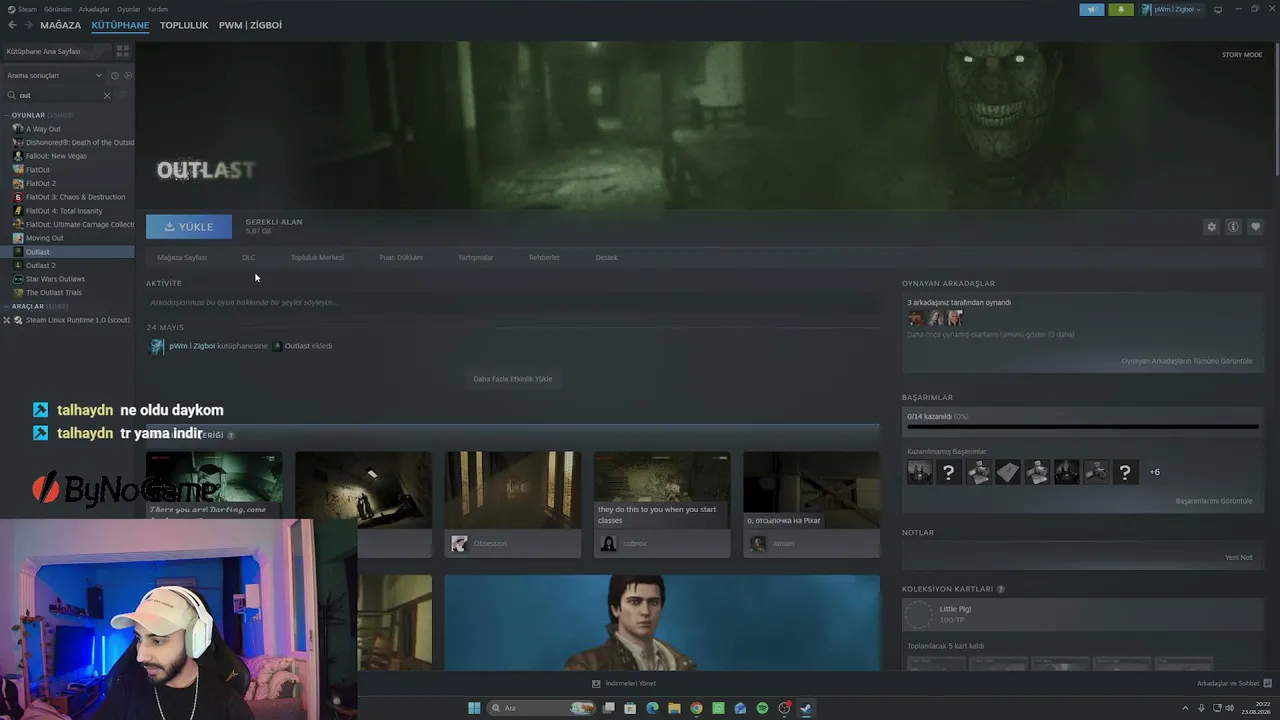The image size is (1280, 720).
Task: Open the Oyunlar menu
Action: [x=129, y=9]
